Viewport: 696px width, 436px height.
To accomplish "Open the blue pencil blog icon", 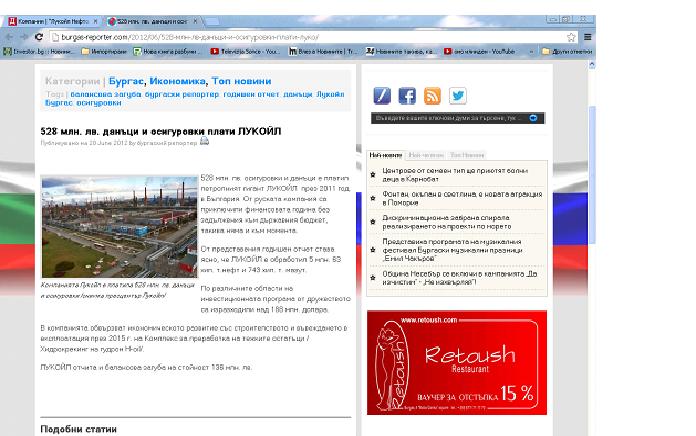I will click(x=382, y=95).
